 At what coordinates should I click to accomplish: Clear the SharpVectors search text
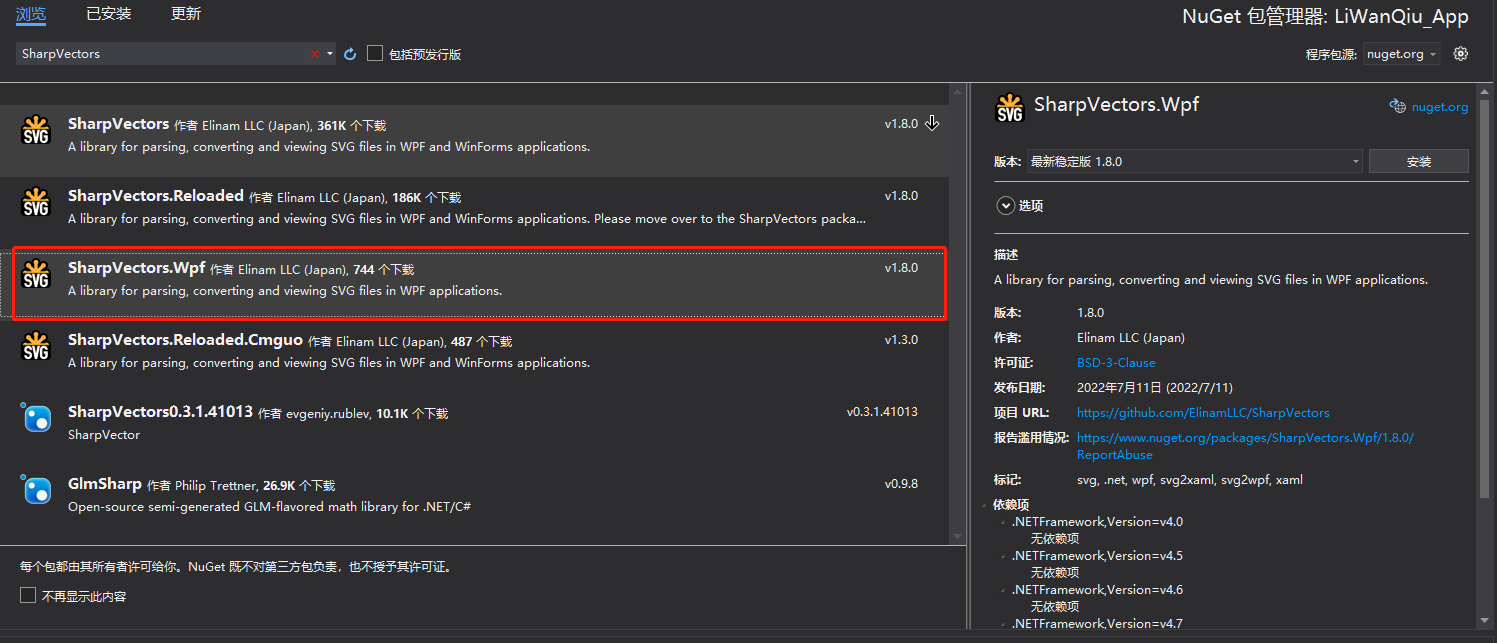(x=314, y=54)
